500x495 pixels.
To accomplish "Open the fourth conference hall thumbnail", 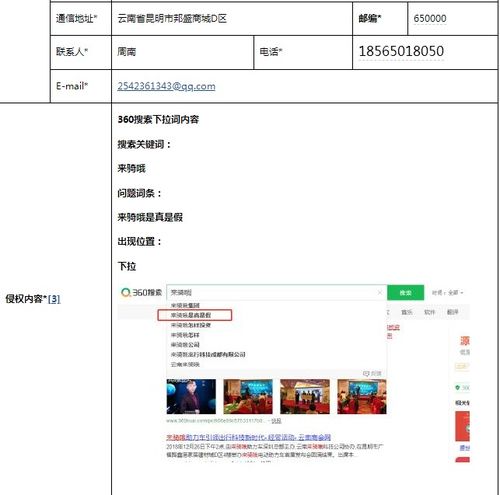I will [362, 397].
